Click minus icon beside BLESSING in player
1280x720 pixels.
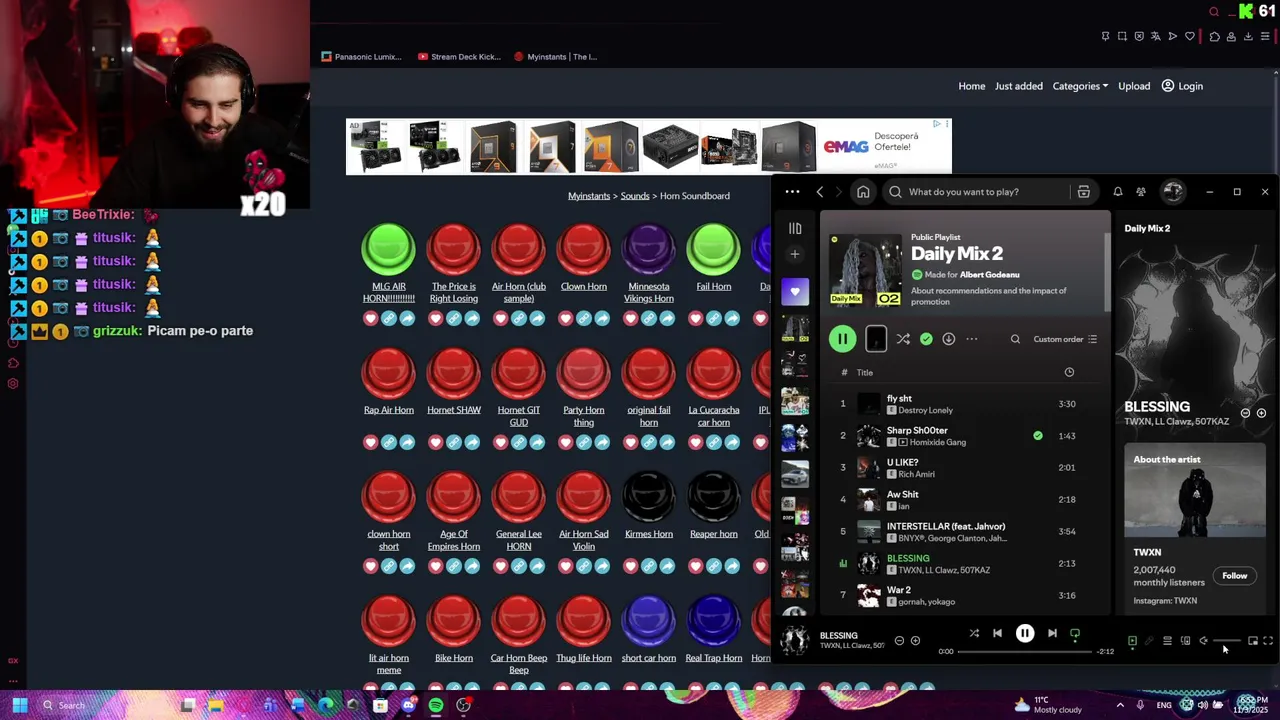click(x=899, y=641)
